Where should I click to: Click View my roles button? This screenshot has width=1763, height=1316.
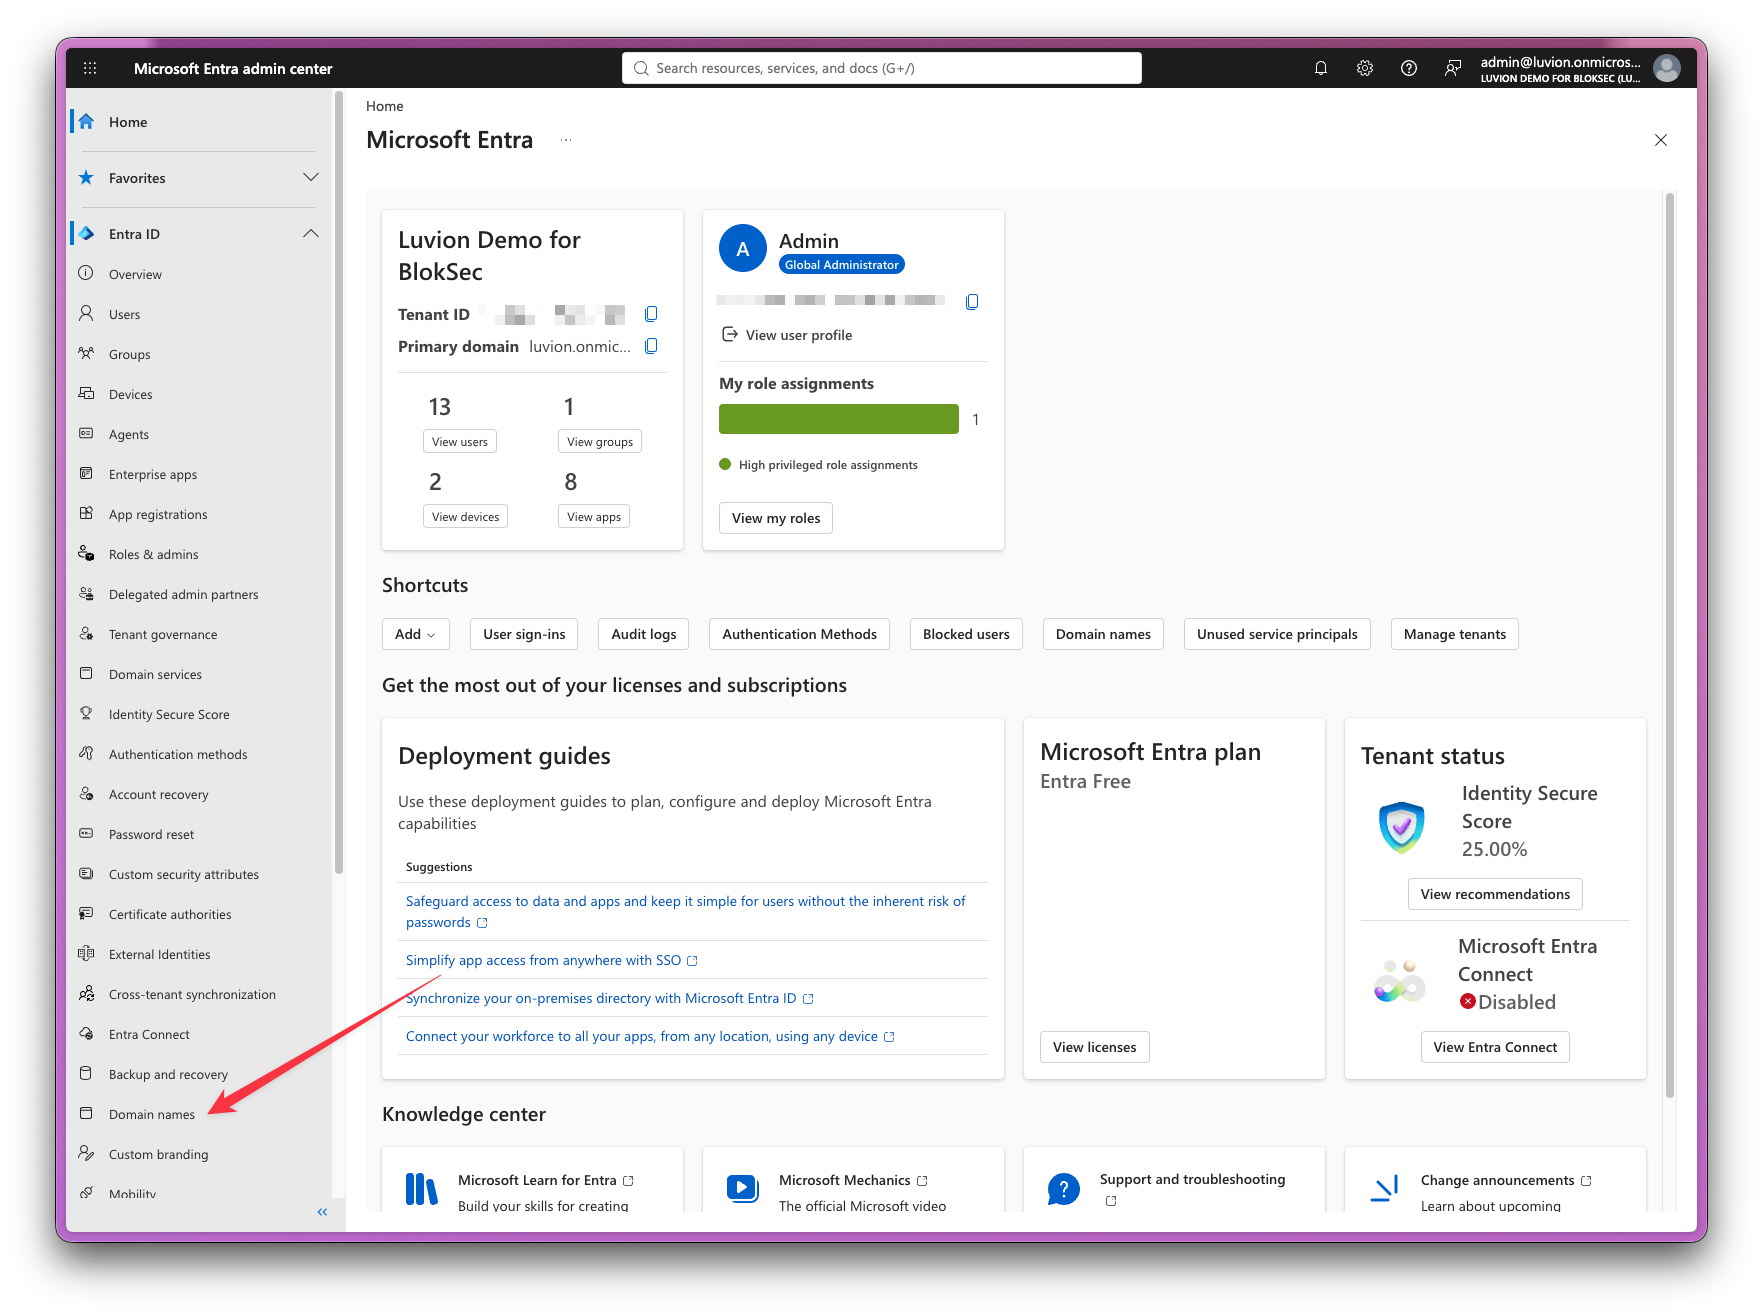tap(776, 518)
